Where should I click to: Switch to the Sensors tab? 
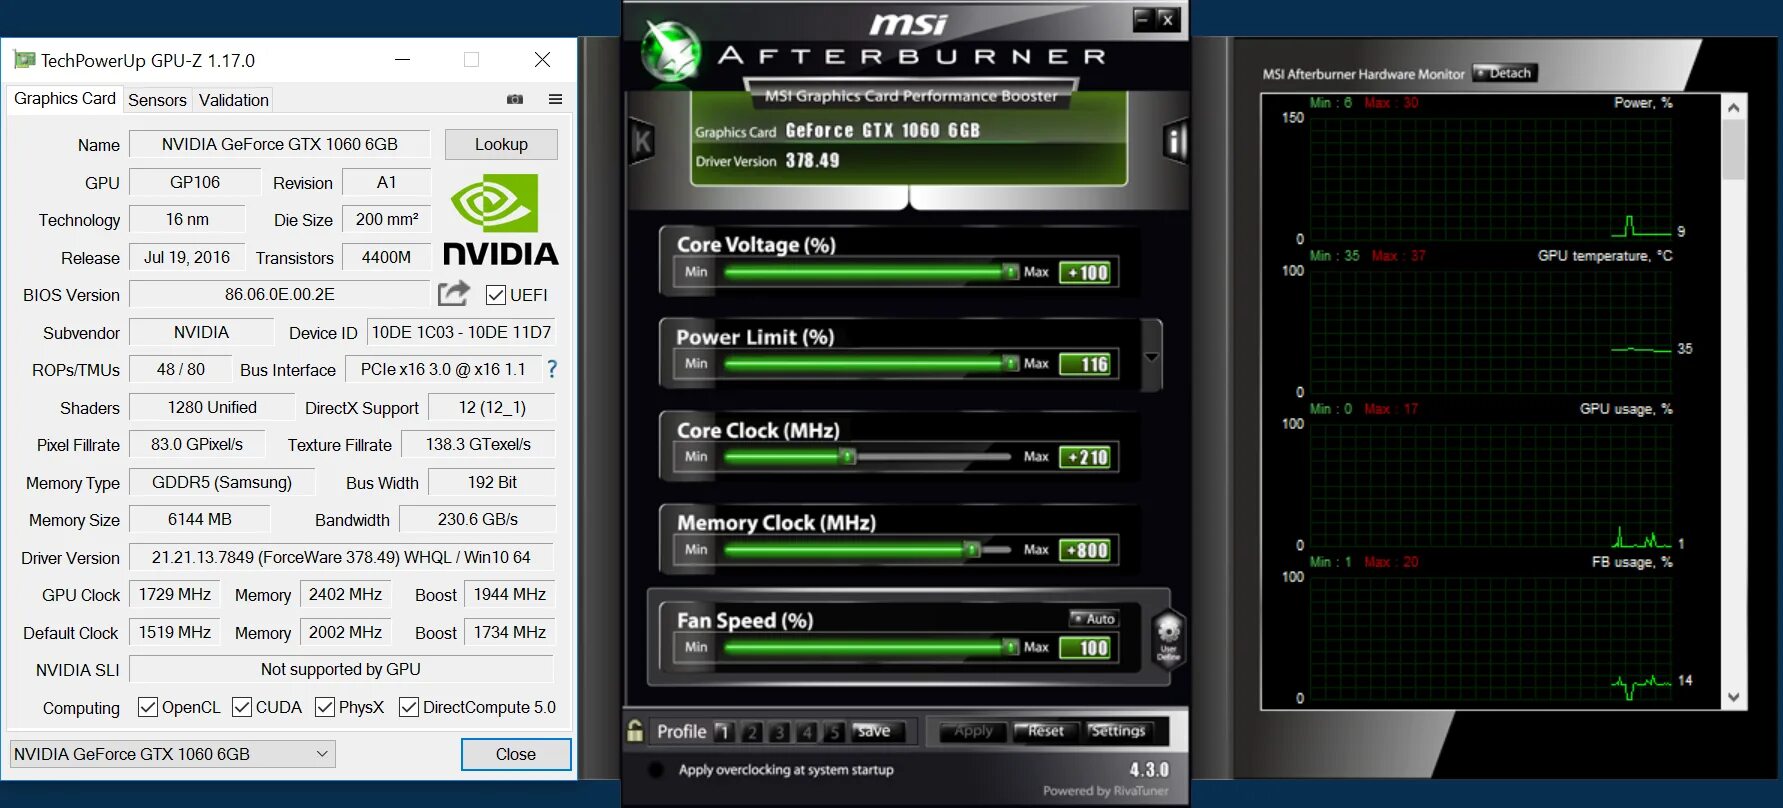point(157,100)
